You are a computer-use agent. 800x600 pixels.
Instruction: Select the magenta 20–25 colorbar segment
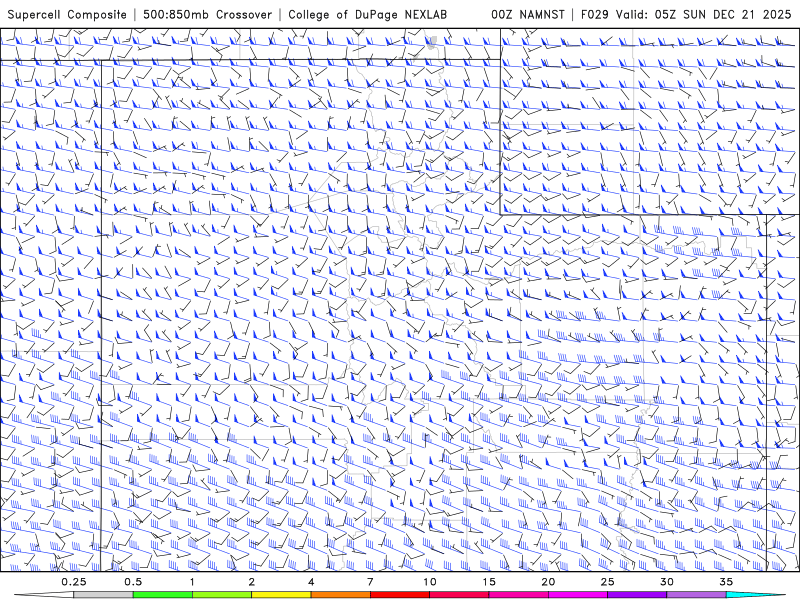pos(578,595)
